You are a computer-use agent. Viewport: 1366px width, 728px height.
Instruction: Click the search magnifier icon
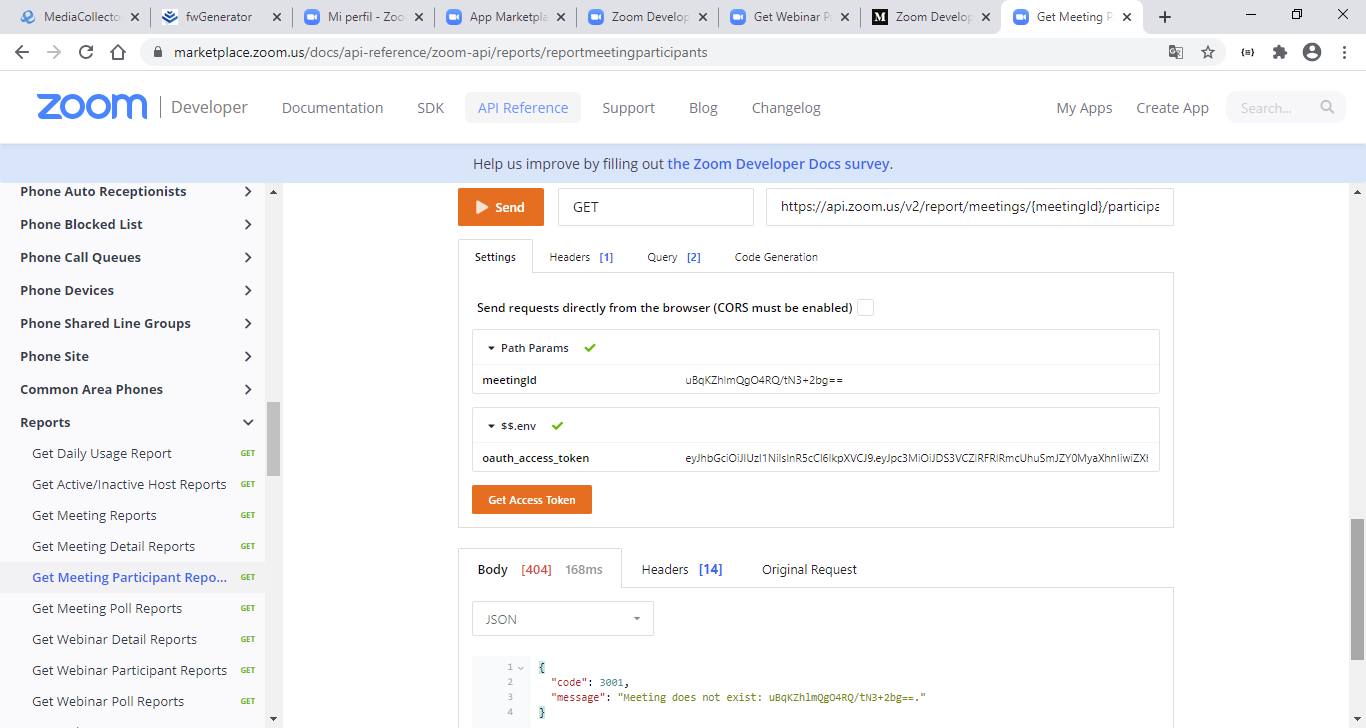pyautogui.click(x=1327, y=107)
